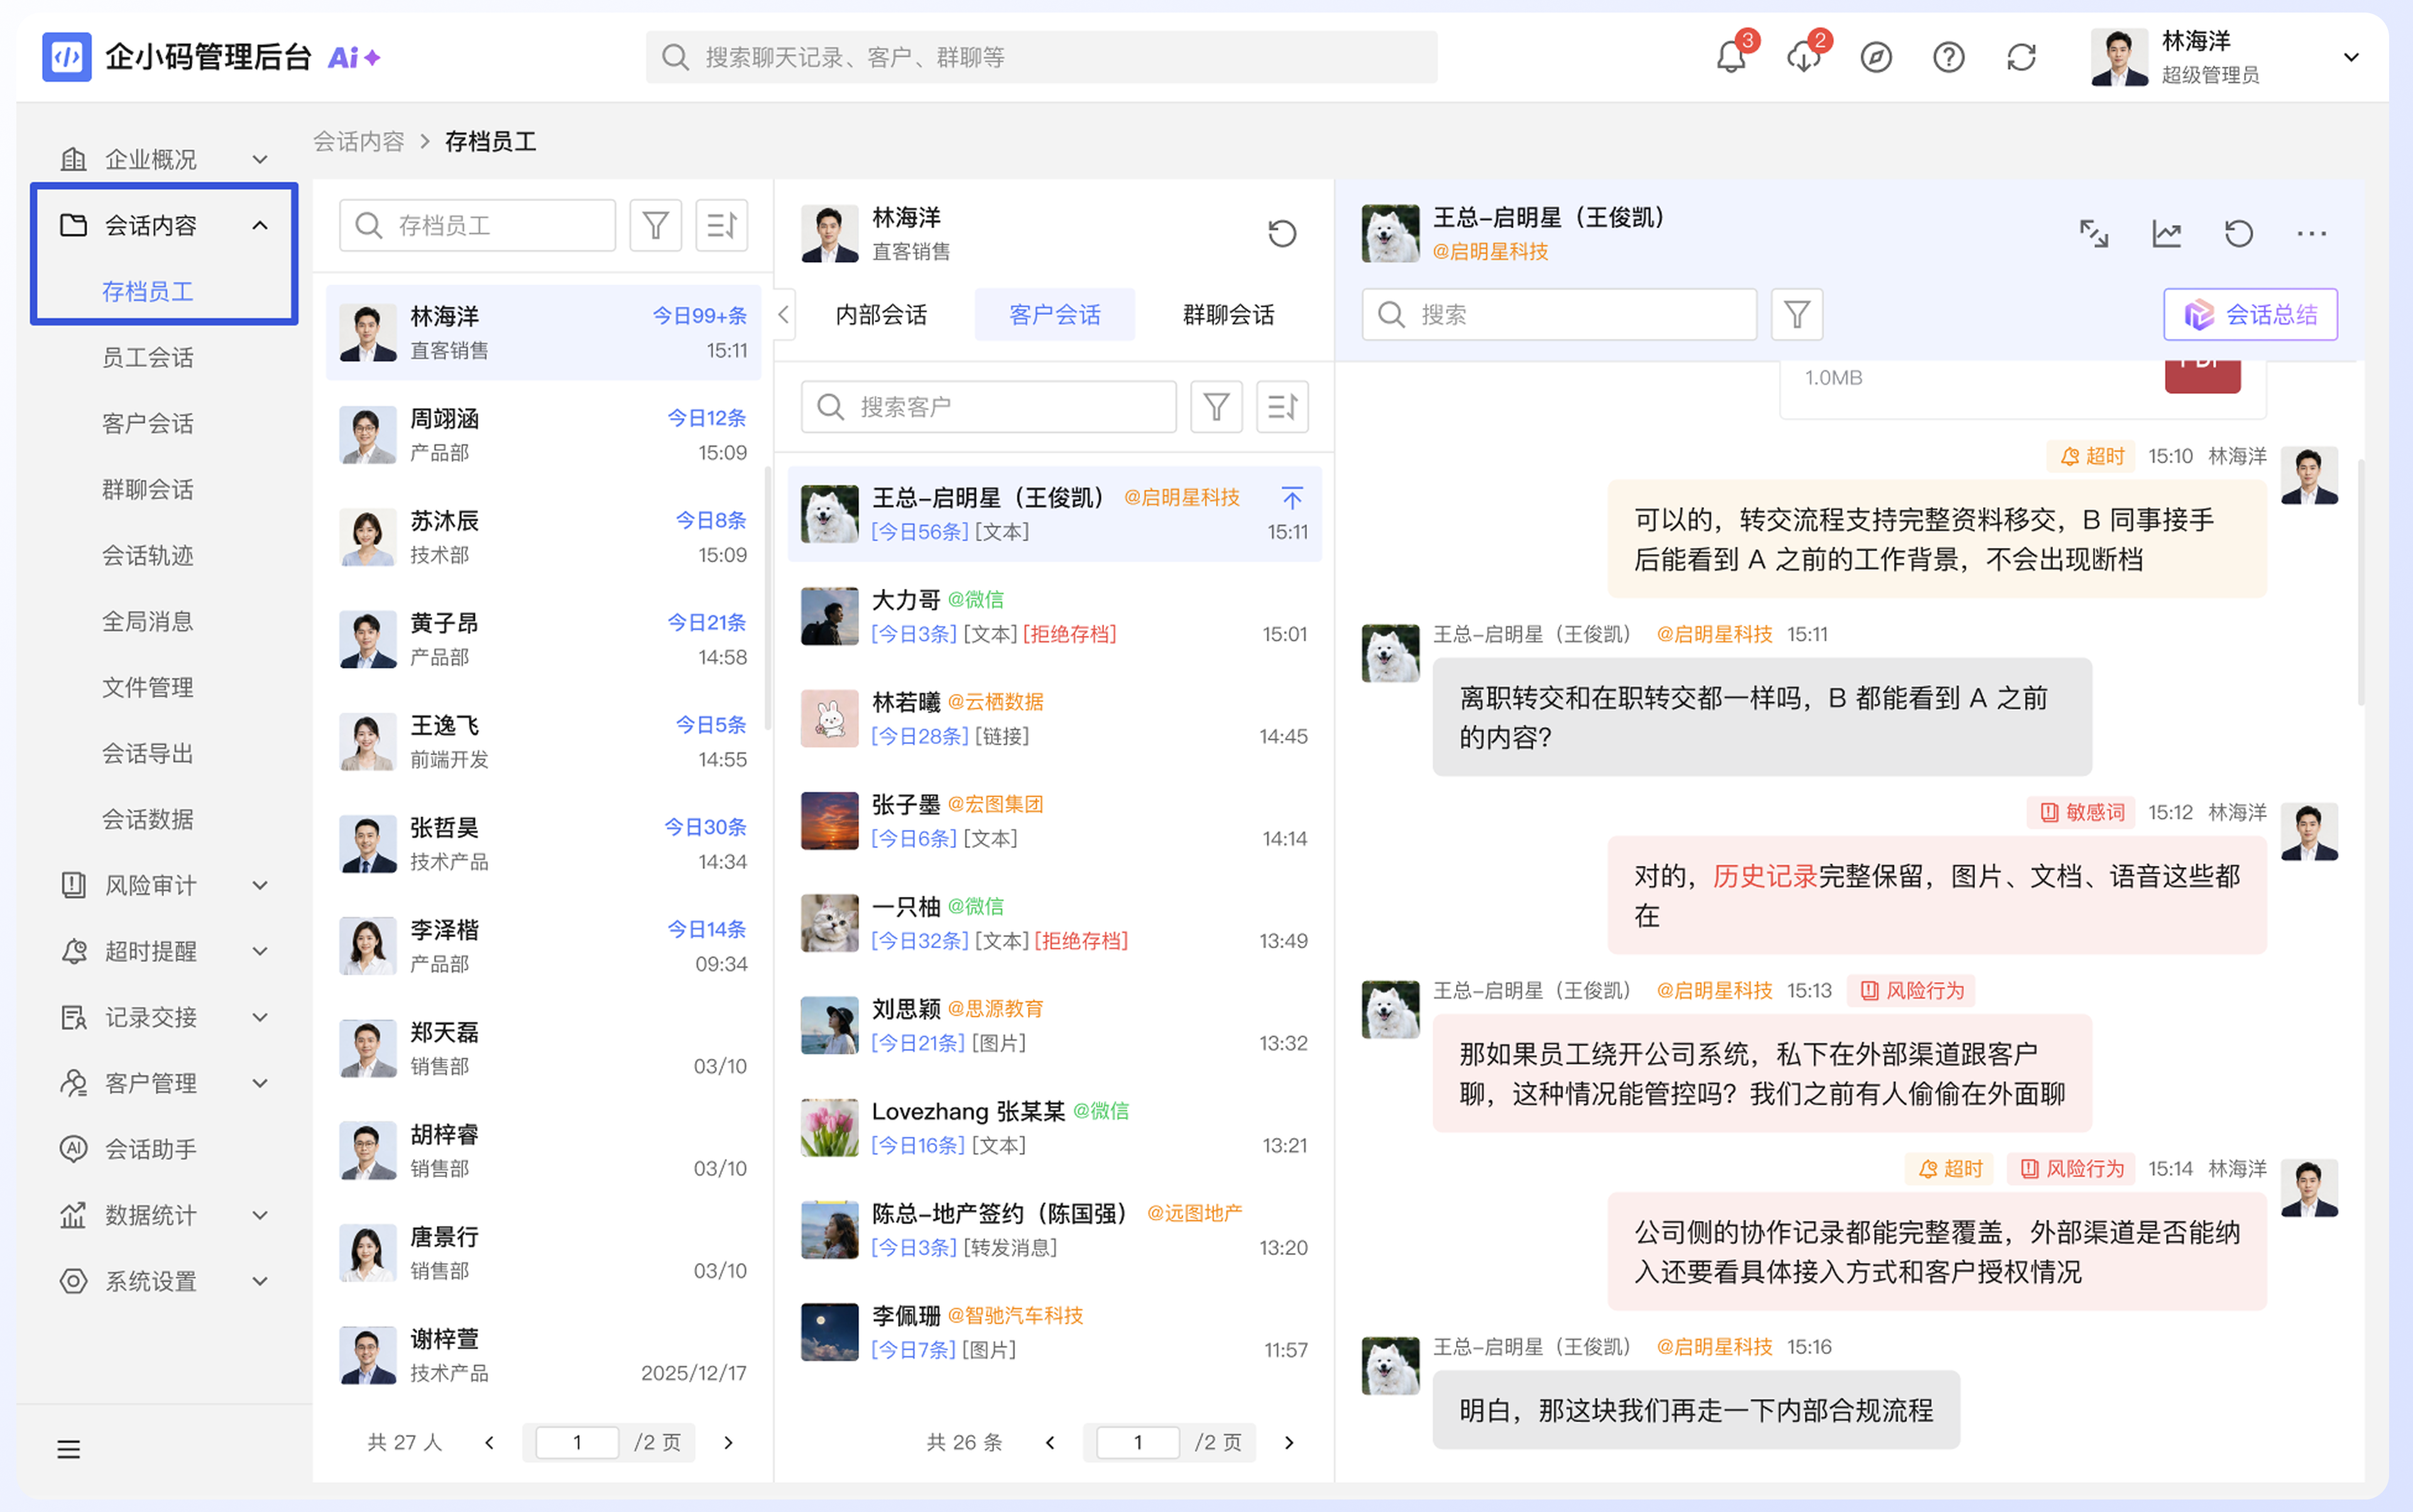
Task: Click the 会话内容 breadcrumb link
Action: tap(358, 141)
